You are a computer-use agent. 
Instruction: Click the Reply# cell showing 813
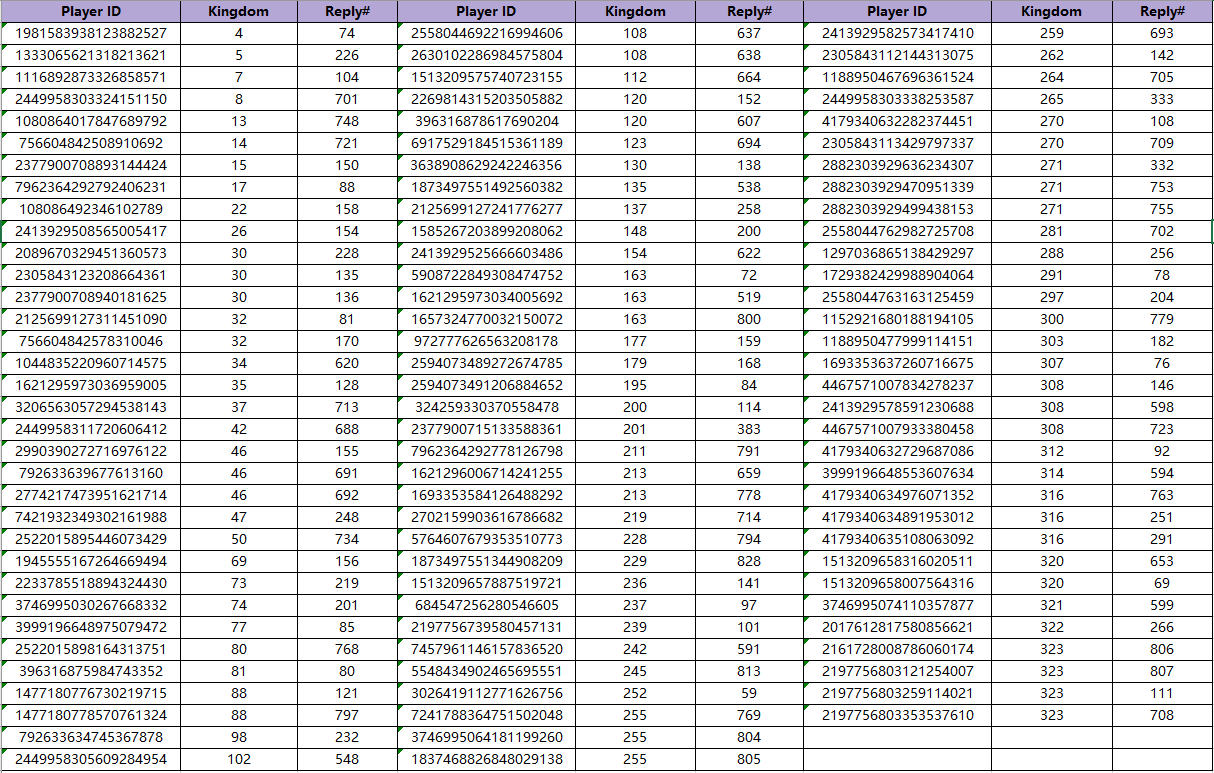point(749,672)
